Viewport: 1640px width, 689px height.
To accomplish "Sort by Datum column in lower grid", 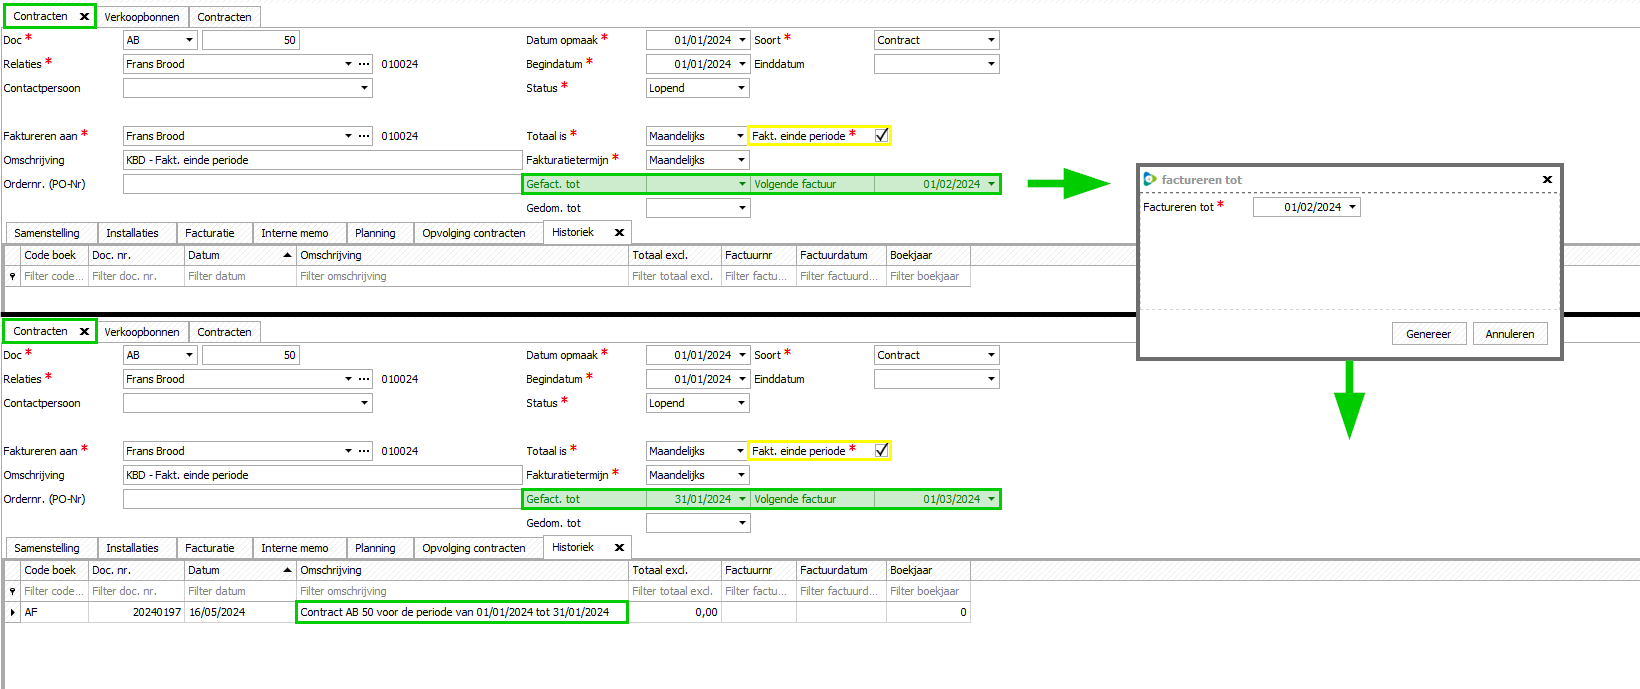I will pos(240,570).
